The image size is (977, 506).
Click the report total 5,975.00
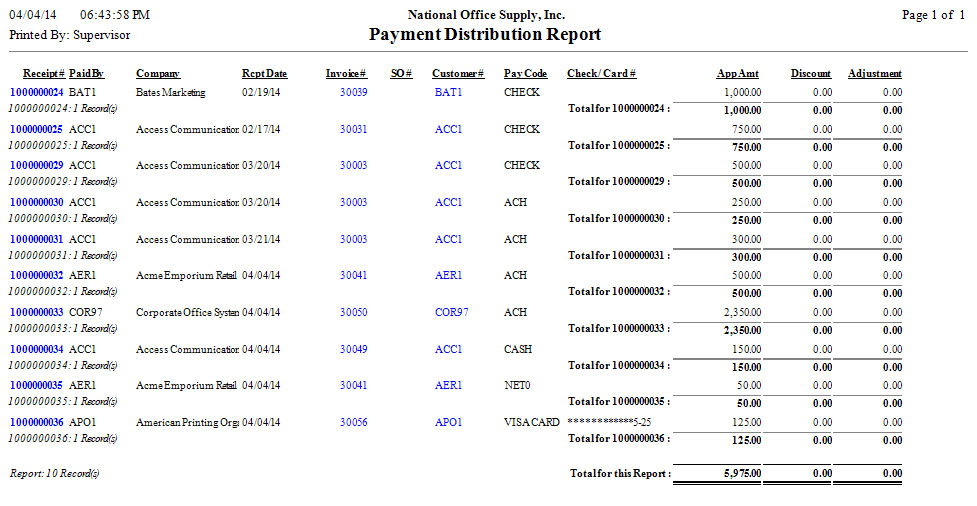(x=739, y=473)
